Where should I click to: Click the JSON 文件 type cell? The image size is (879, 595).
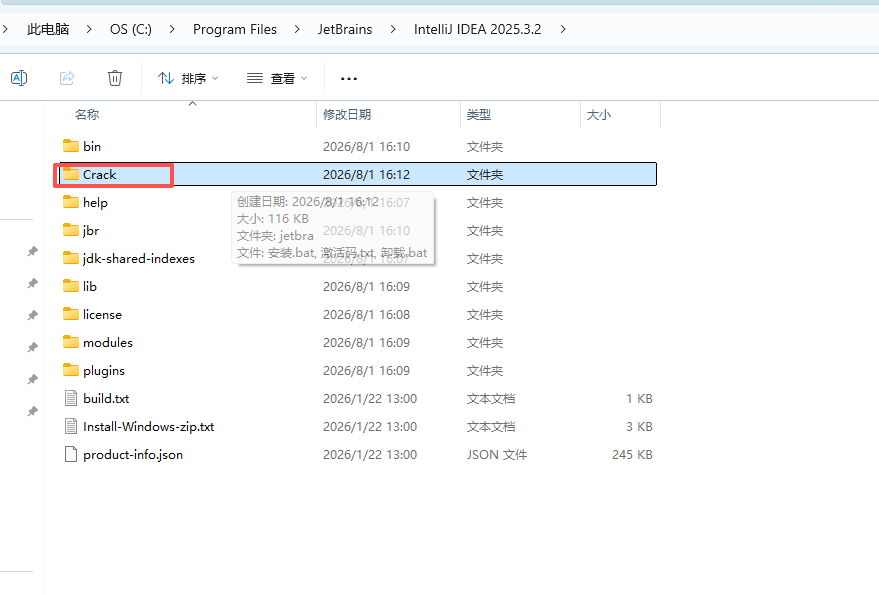(497, 455)
